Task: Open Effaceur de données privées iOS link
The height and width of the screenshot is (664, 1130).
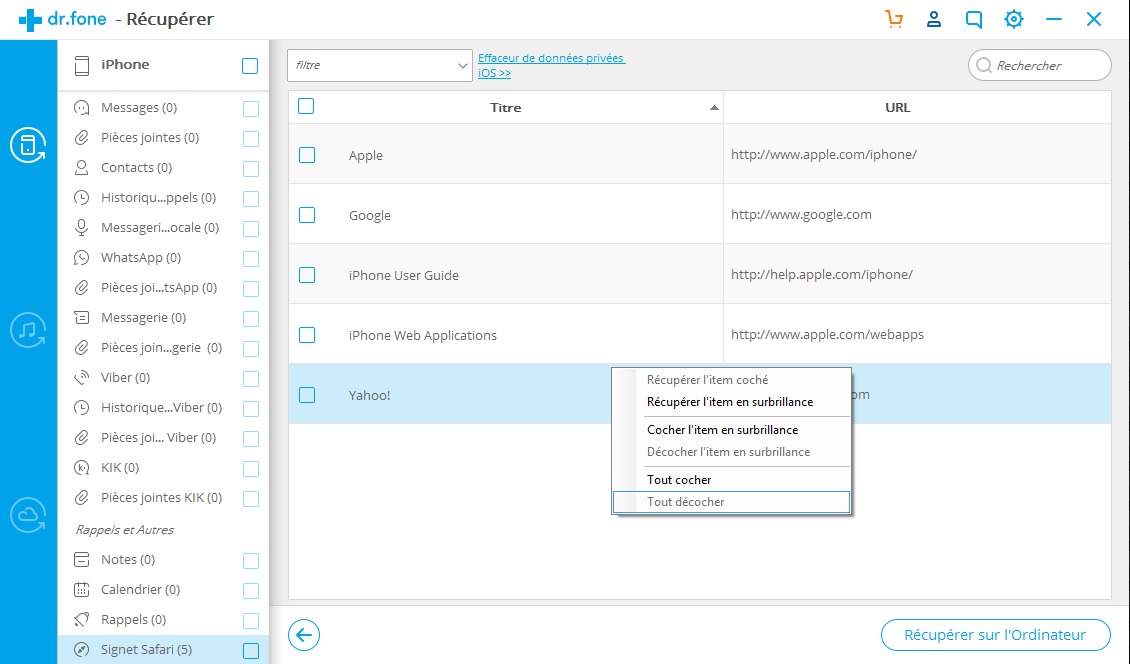Action: coord(551,66)
